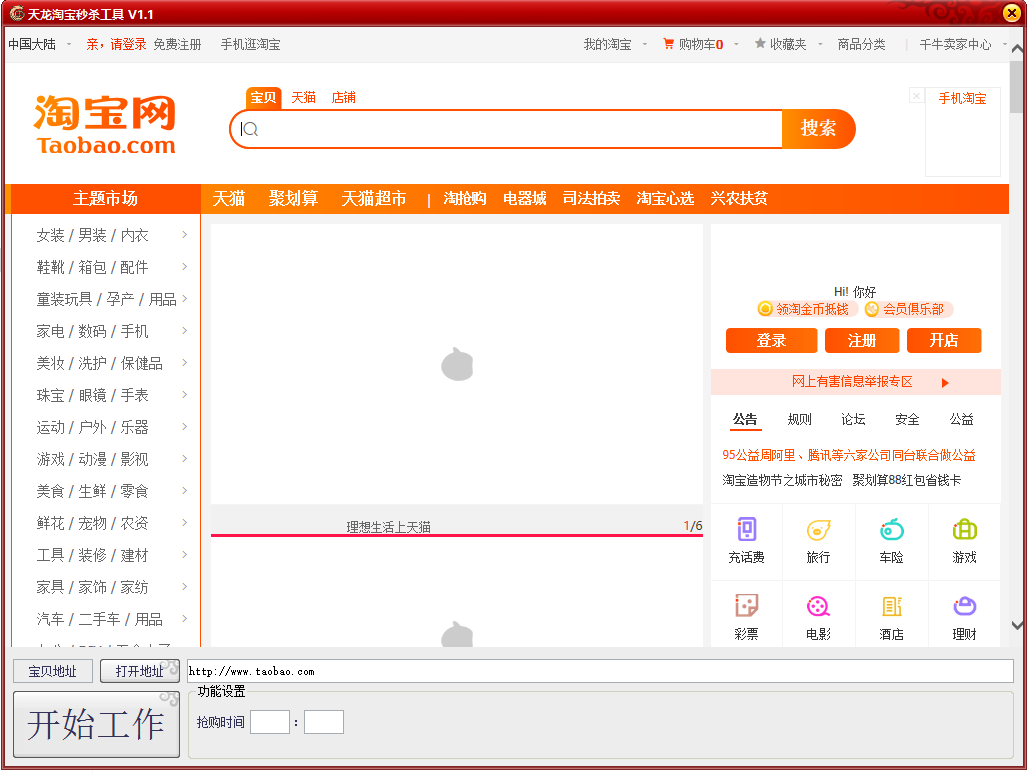Screen dimensions: 1030x775
Task: Open 95公益周 announcement link
Action: (849, 455)
